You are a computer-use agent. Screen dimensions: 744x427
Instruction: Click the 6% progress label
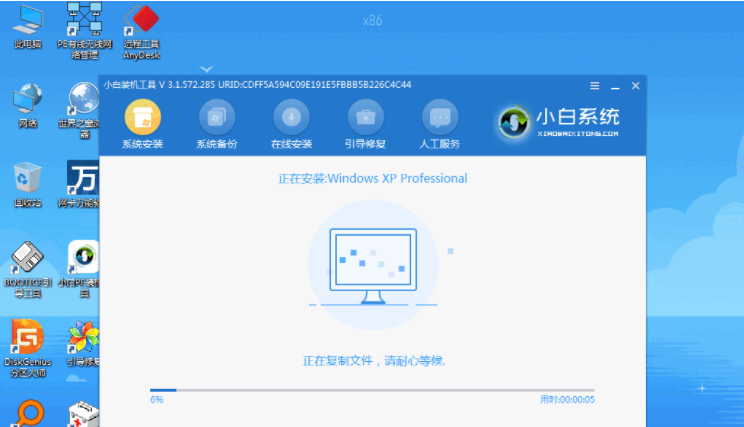pos(157,399)
